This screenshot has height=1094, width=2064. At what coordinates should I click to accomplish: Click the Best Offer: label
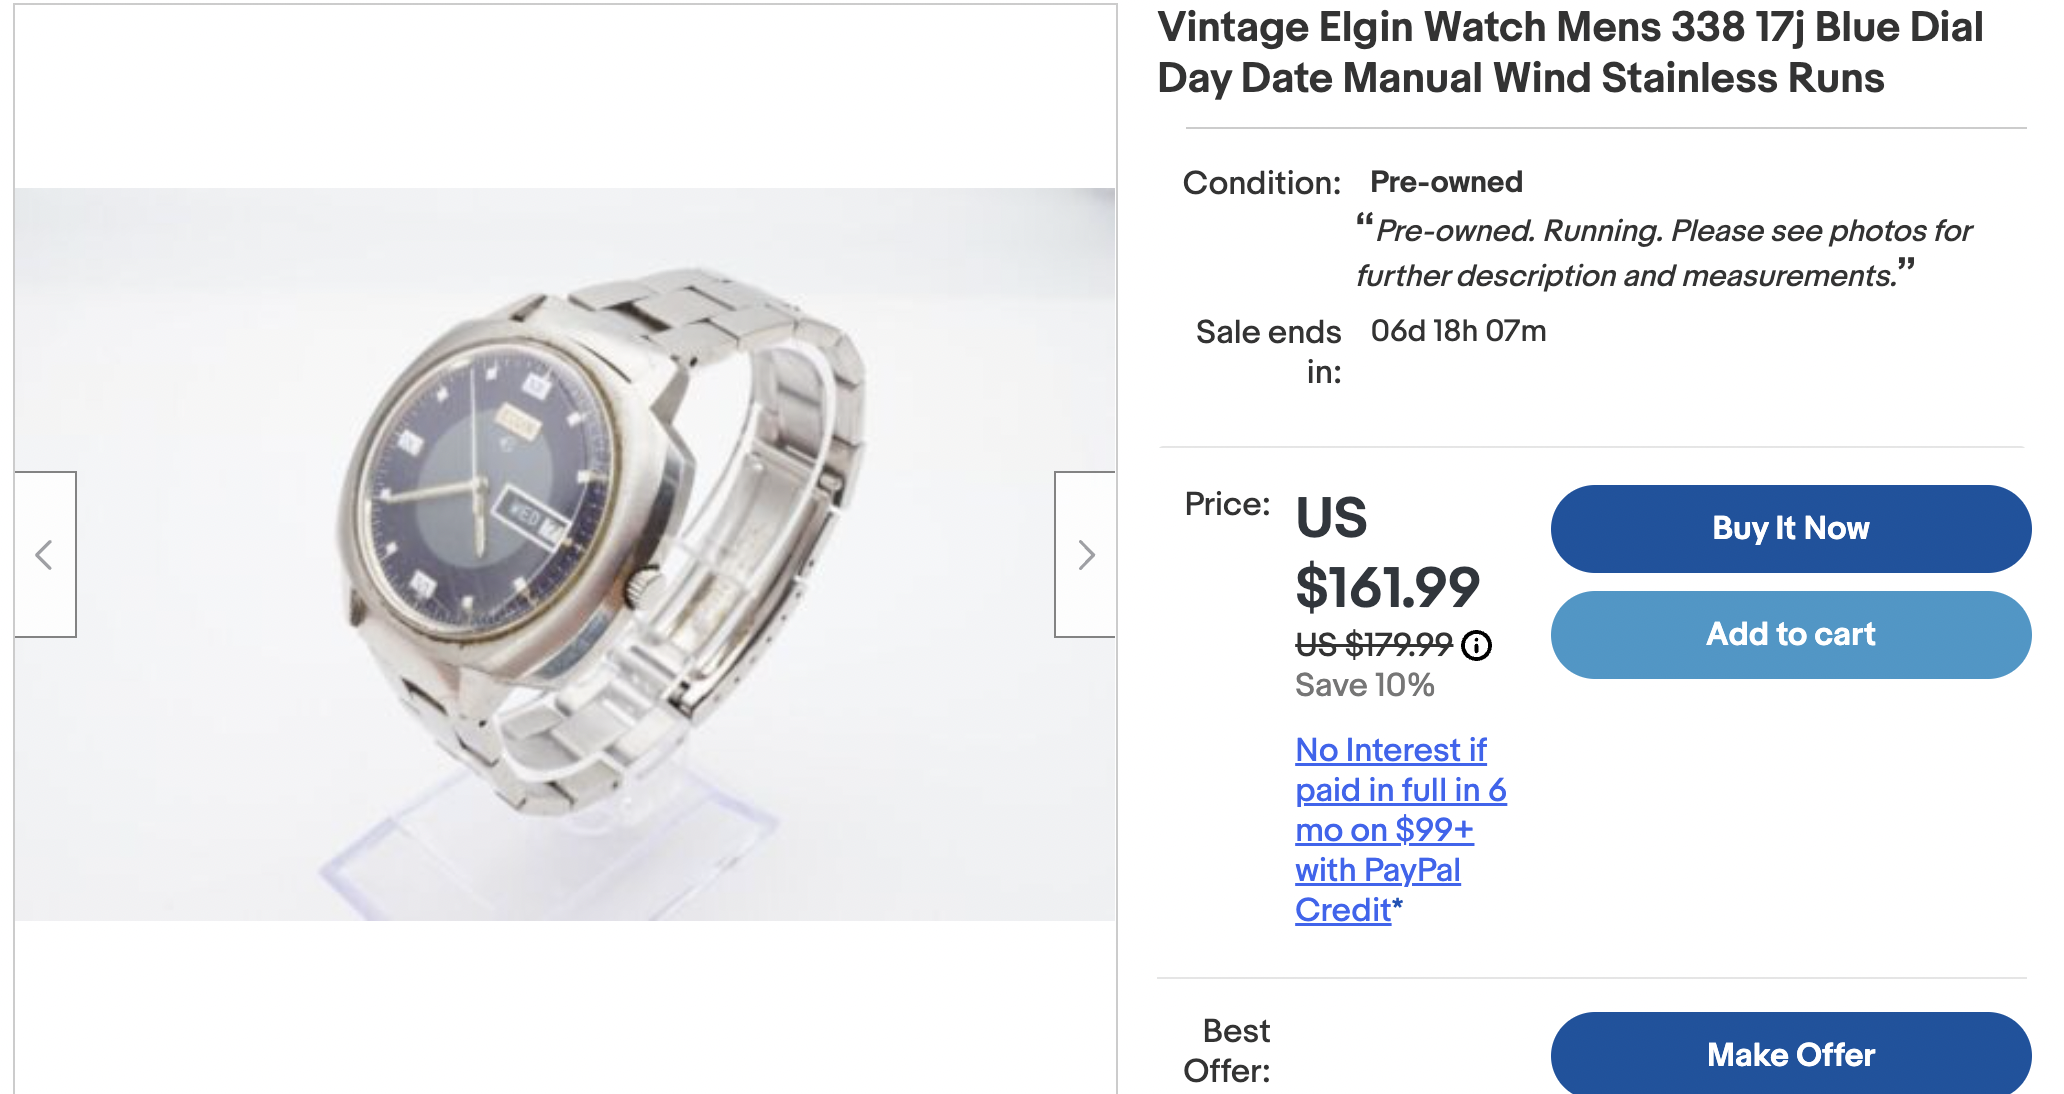point(1227,1050)
